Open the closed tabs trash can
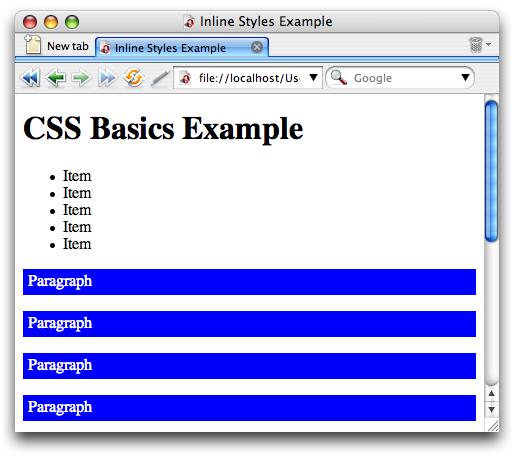 coord(476,45)
